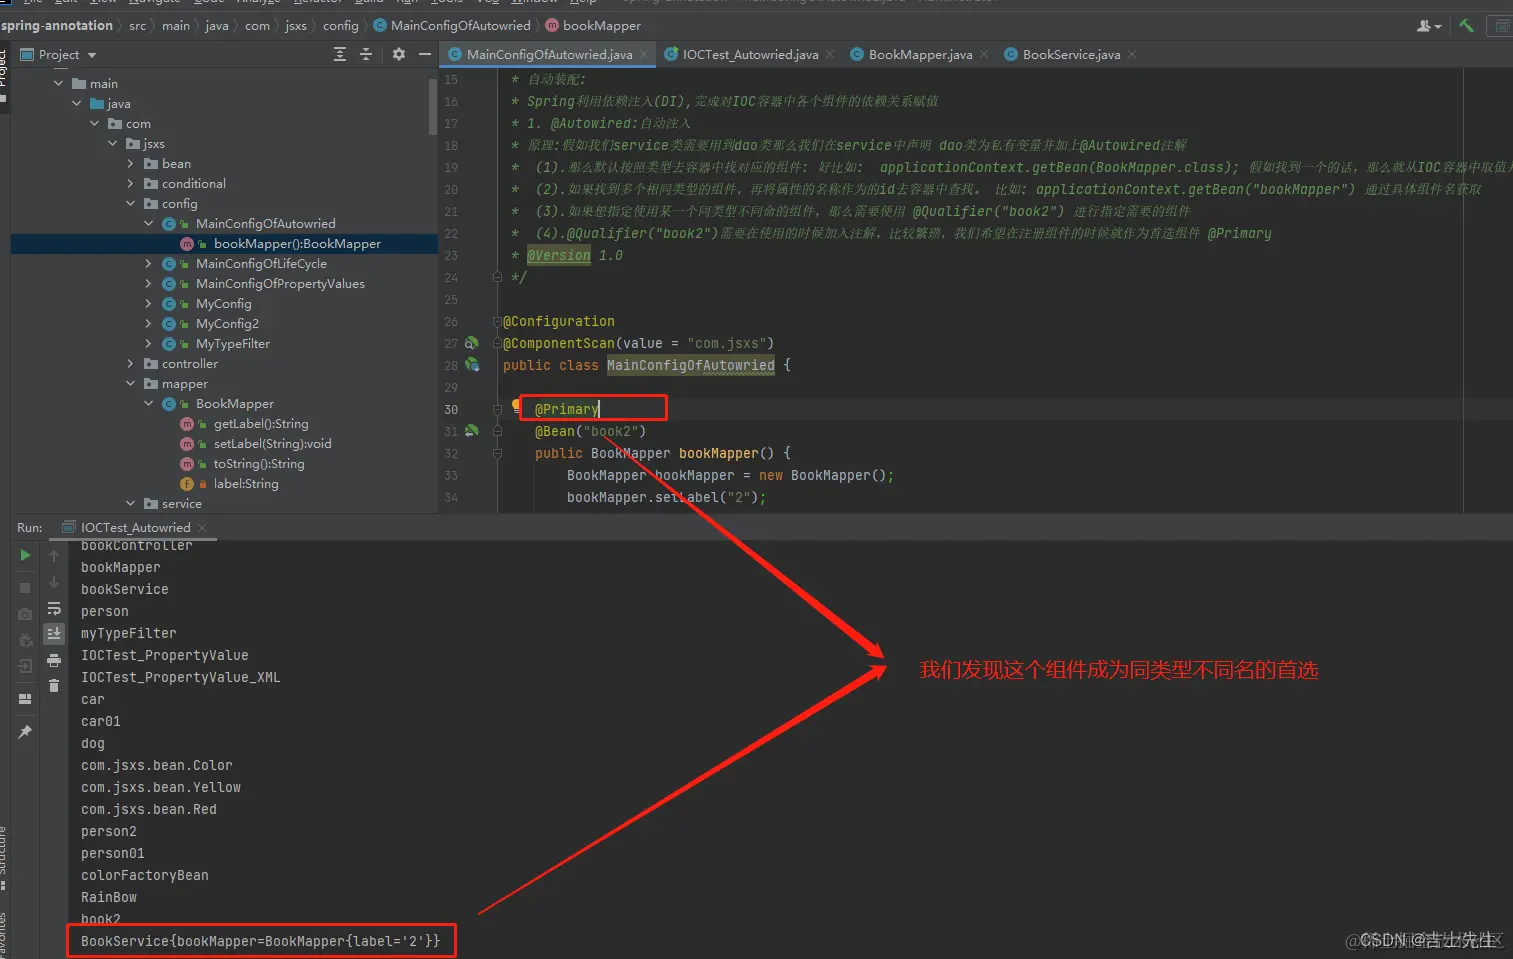Click spring-annotation in breadcrumb
The image size is (1513, 959).
[x=57, y=25]
